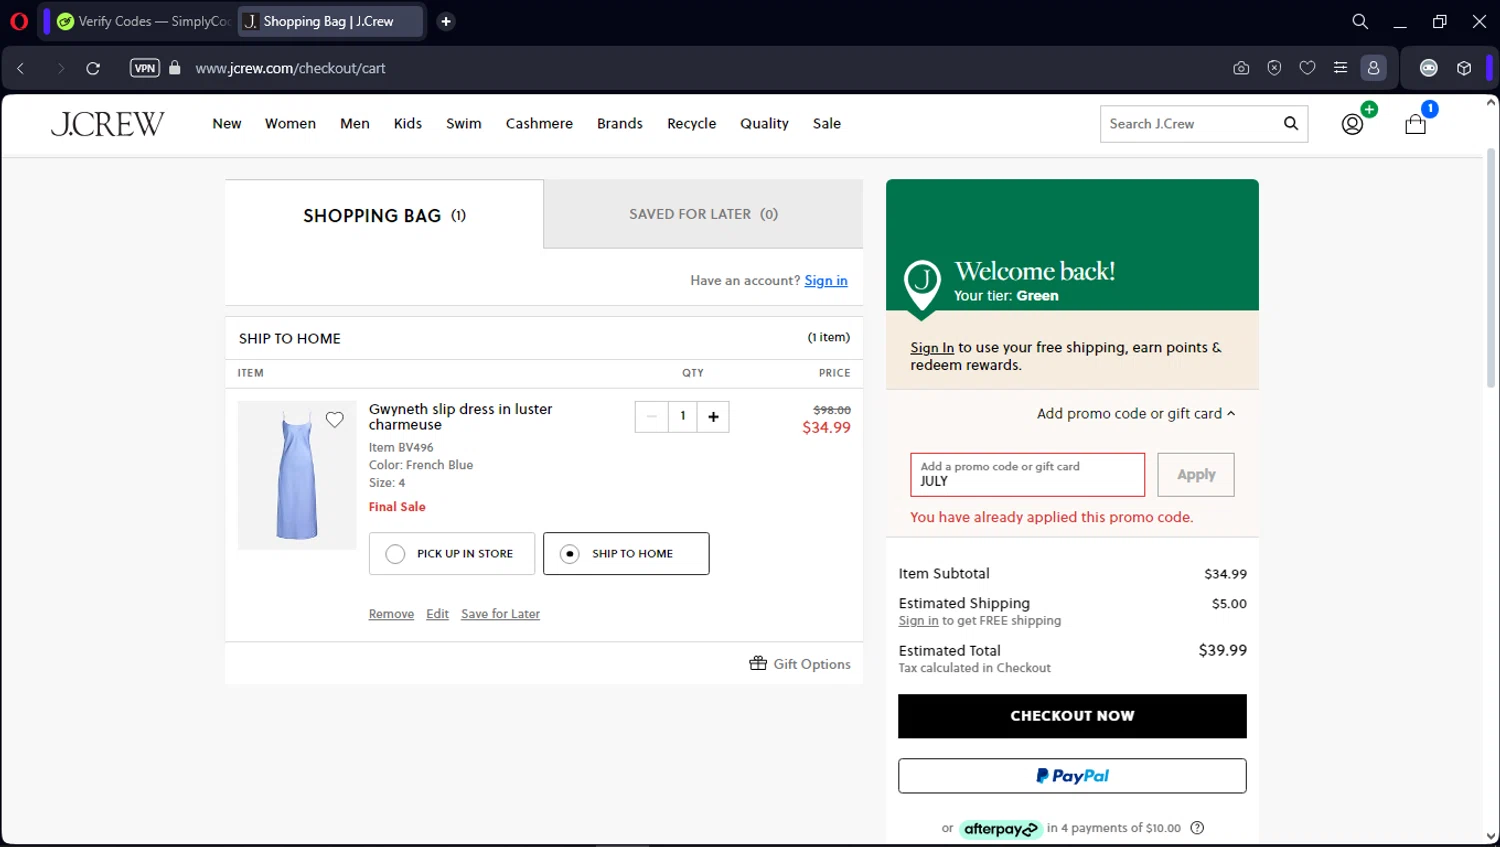Save slip dress for later
This screenshot has width=1500, height=847.
tap(500, 614)
